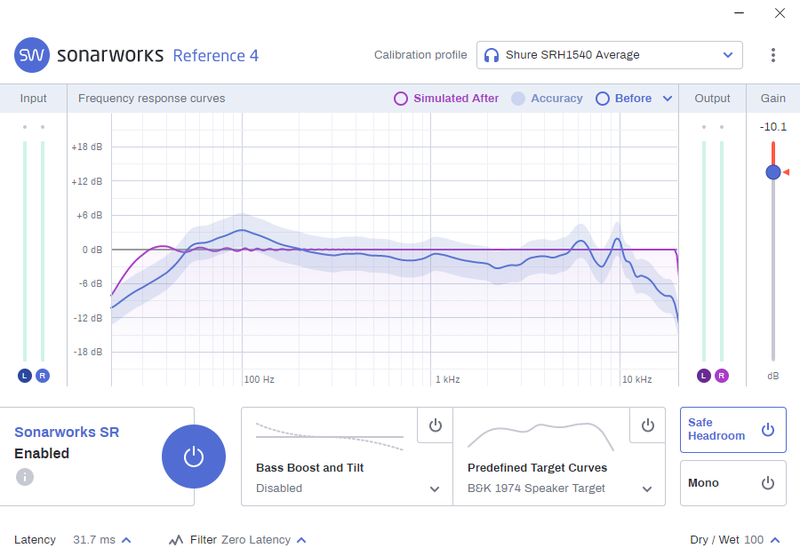Image resolution: width=800 pixels, height=548 pixels.
Task: Expand the Latency options chevron
Action: pos(127,540)
